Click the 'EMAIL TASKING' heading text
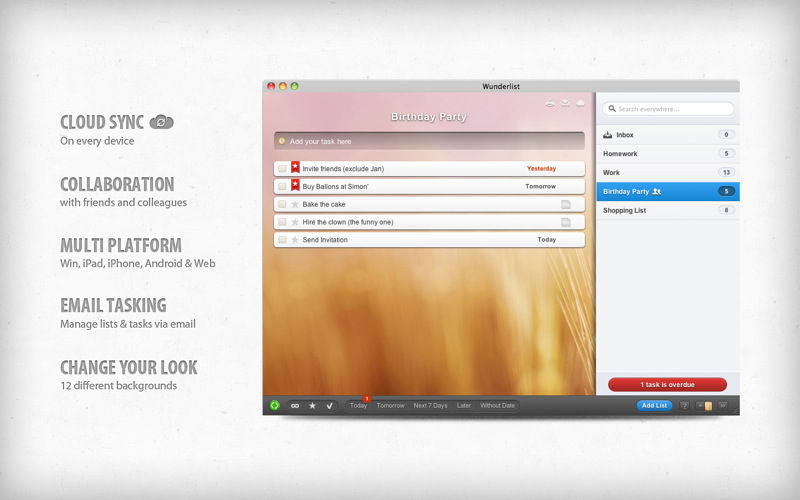The height and width of the screenshot is (500, 800). click(113, 306)
